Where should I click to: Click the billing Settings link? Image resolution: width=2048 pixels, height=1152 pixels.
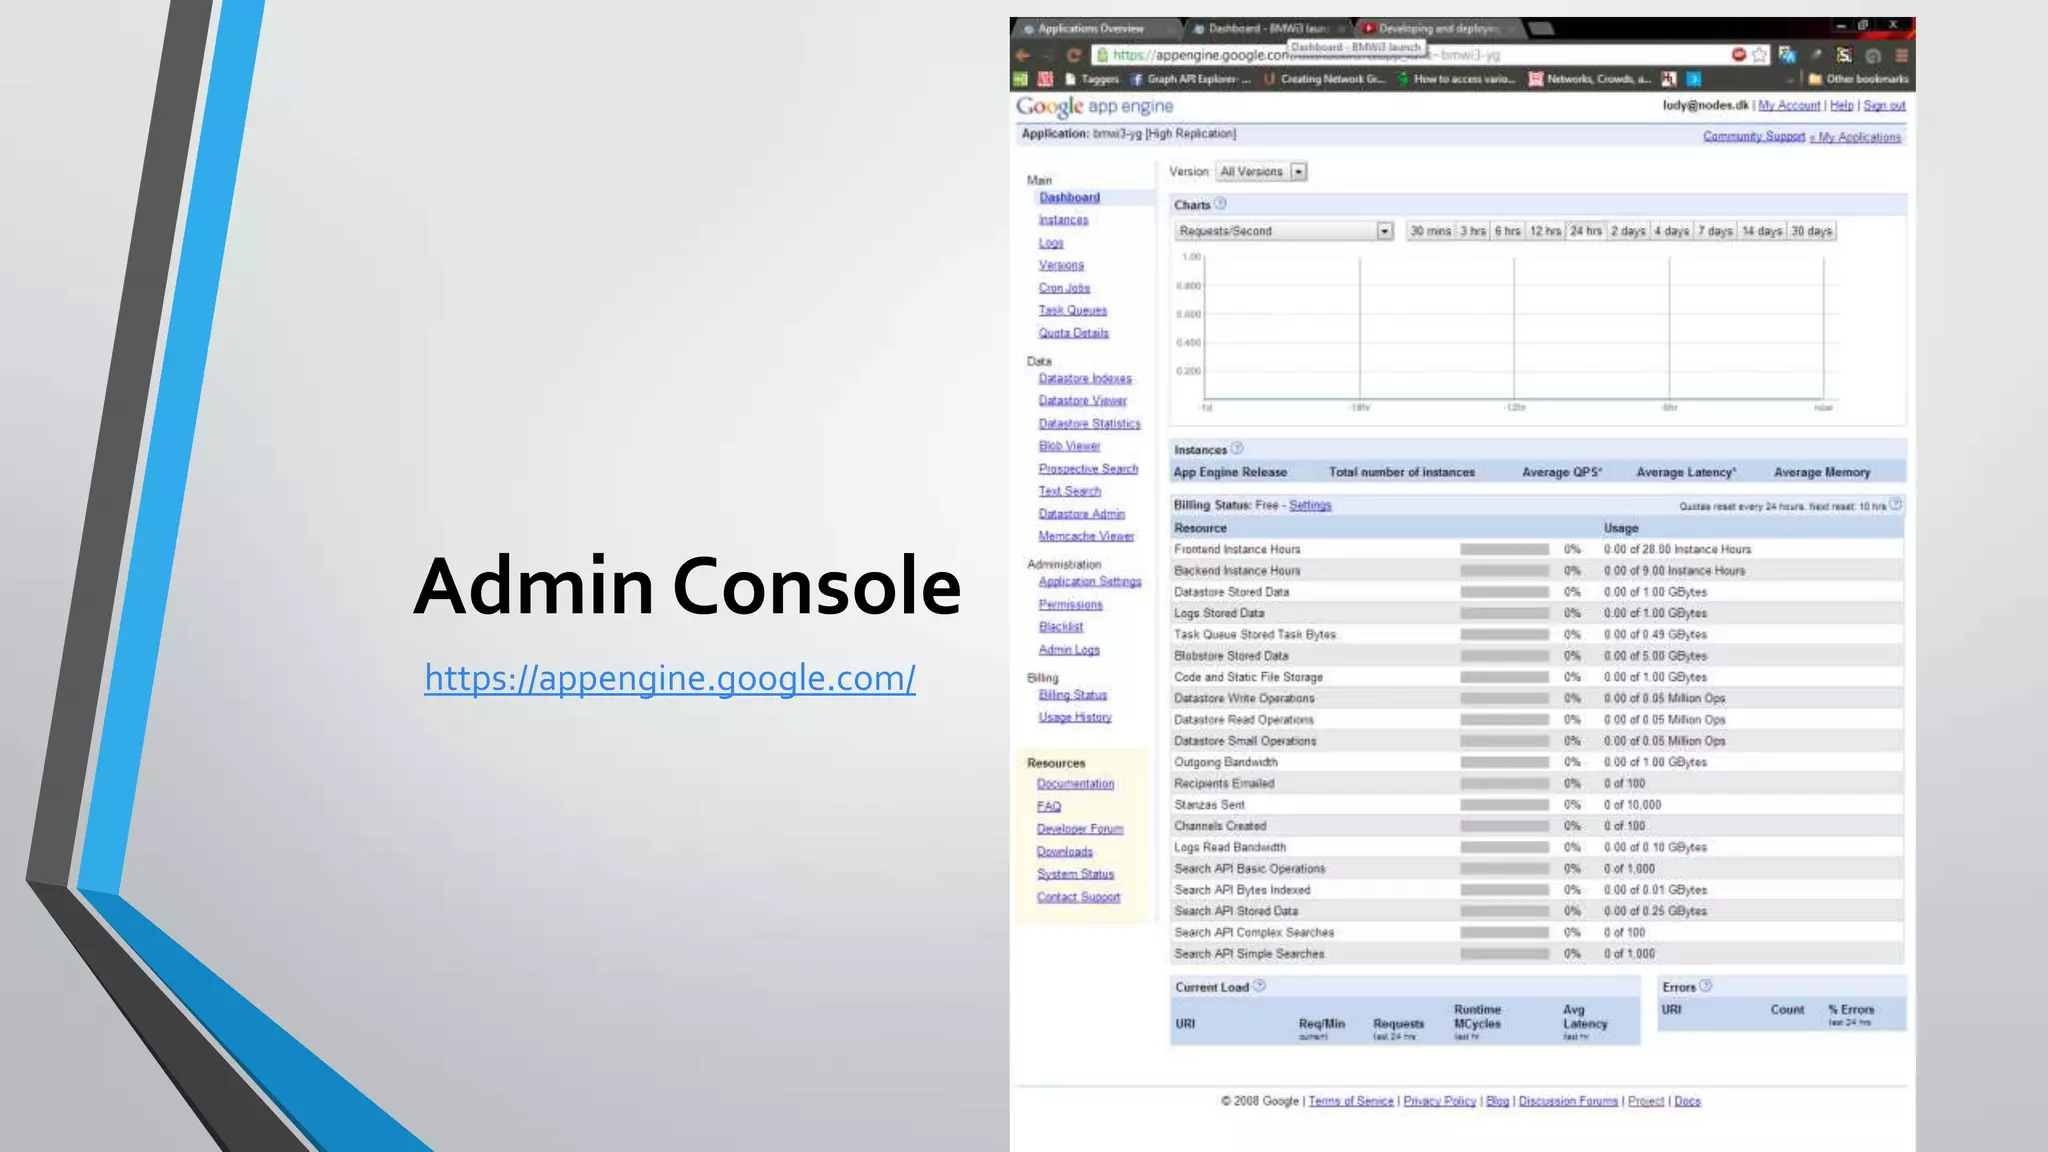click(1310, 505)
